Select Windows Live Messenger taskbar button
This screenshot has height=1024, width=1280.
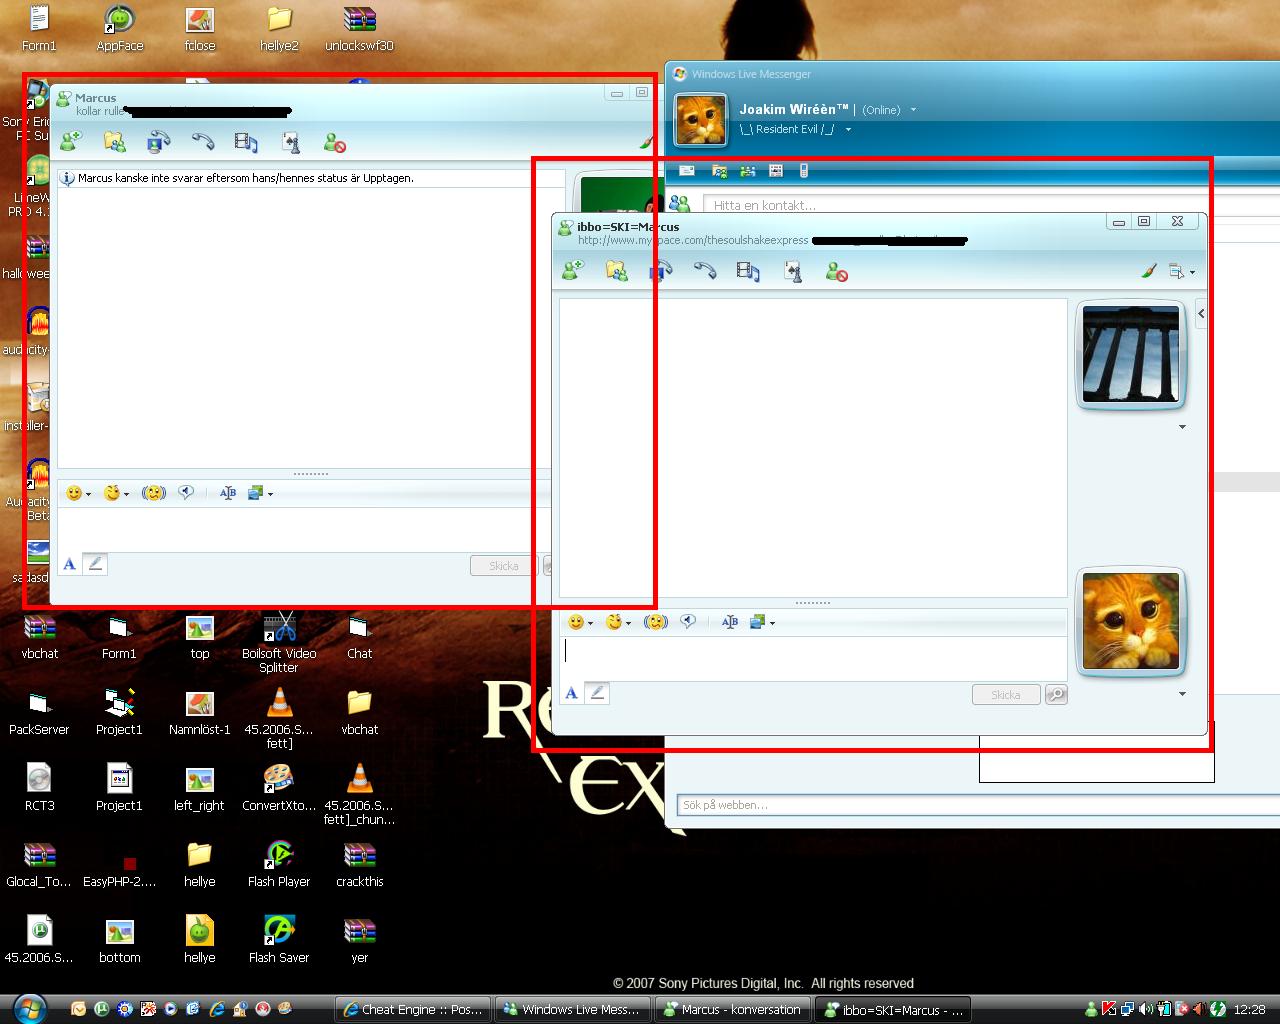(x=571, y=1009)
